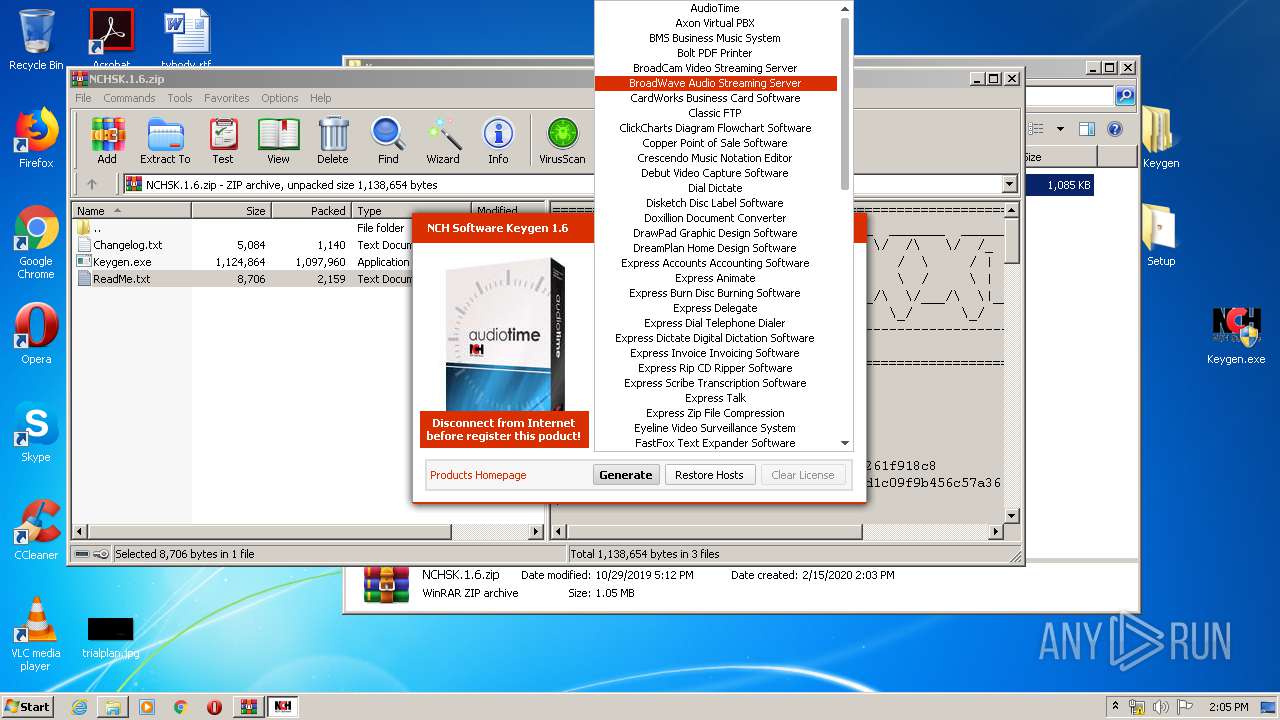Image resolution: width=1280 pixels, height=720 pixels.
Task: Click the Find magnifier icon
Action: tap(388, 140)
